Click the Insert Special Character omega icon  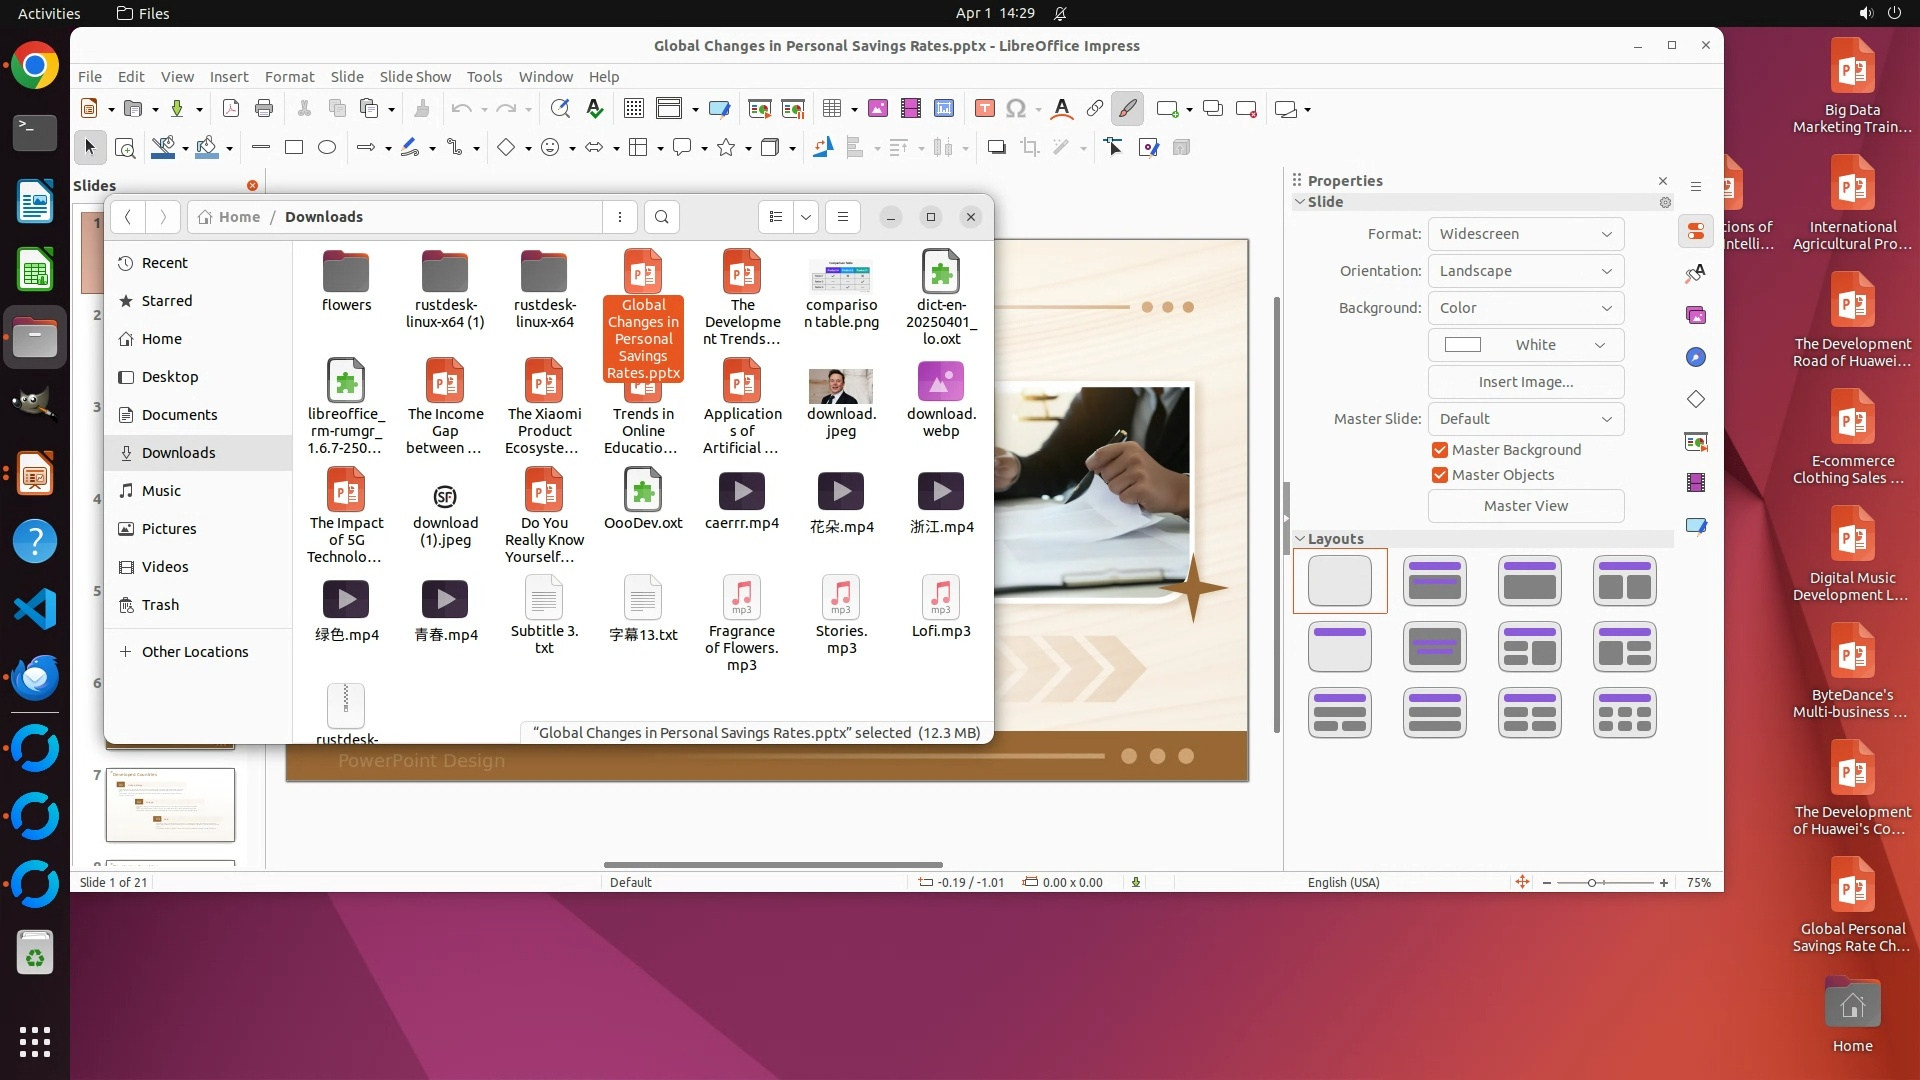pos(1016,109)
